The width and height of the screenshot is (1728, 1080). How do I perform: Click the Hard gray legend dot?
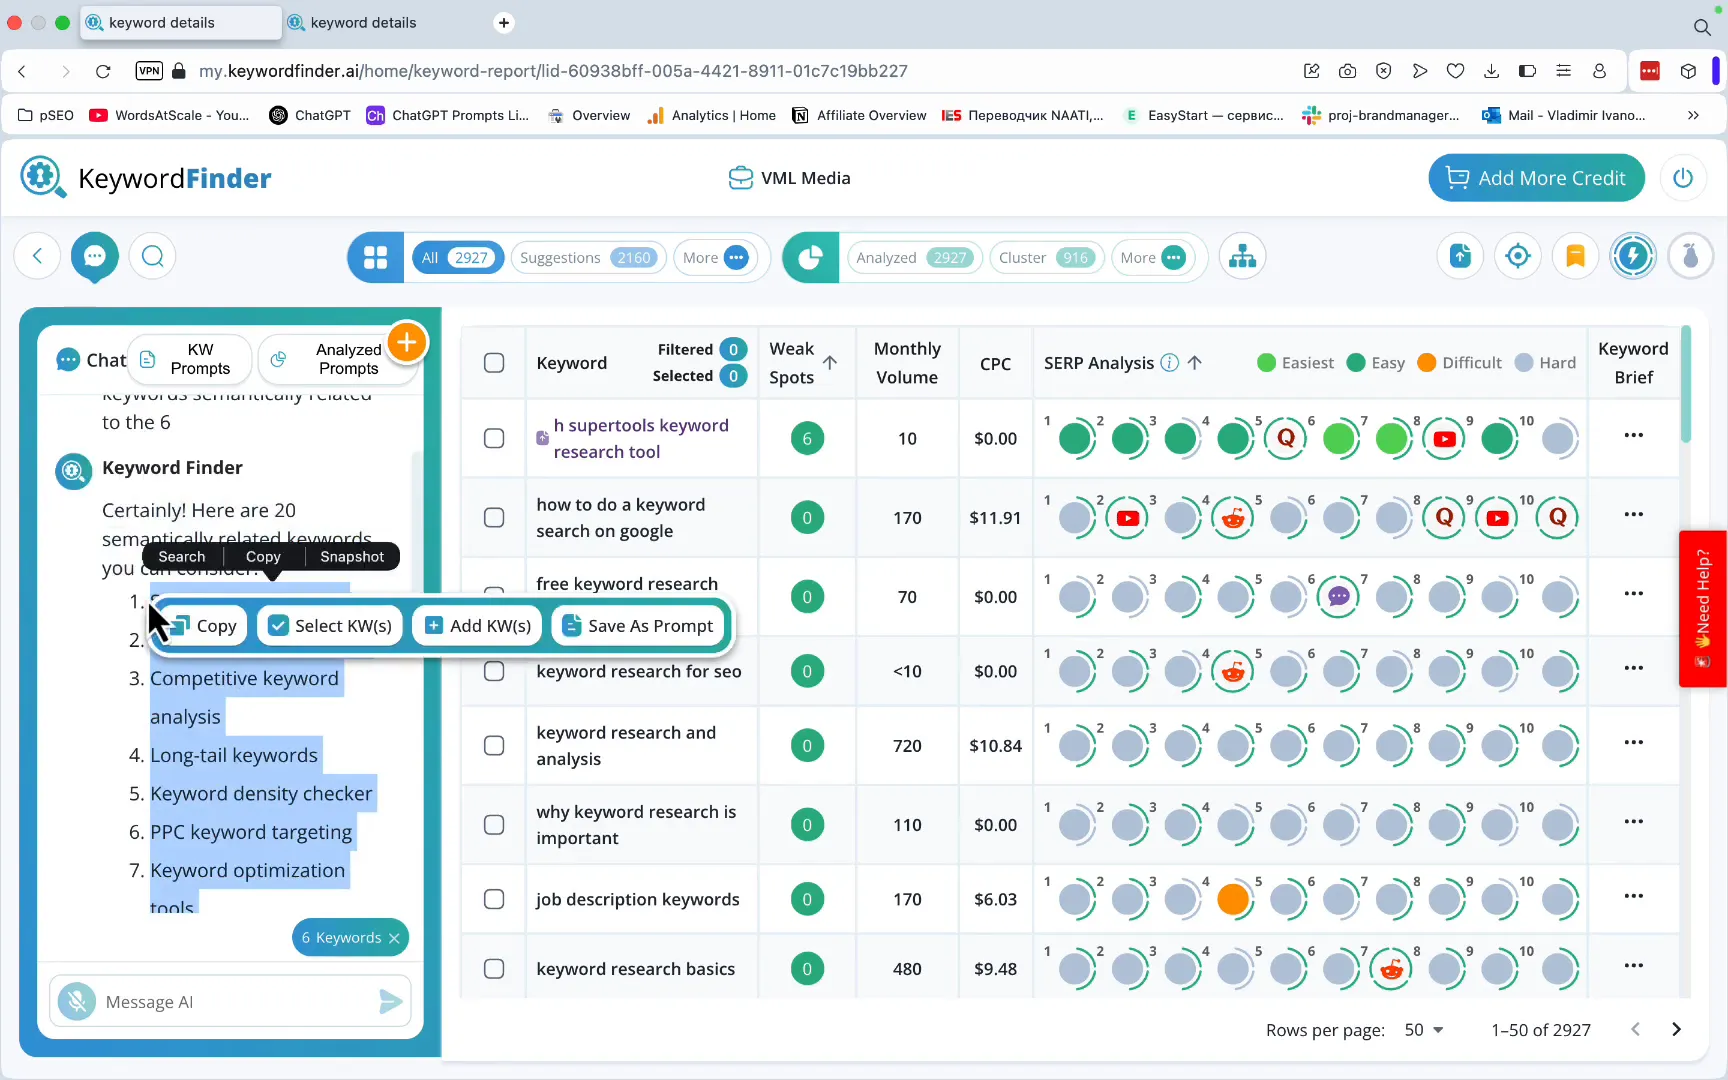coord(1524,363)
